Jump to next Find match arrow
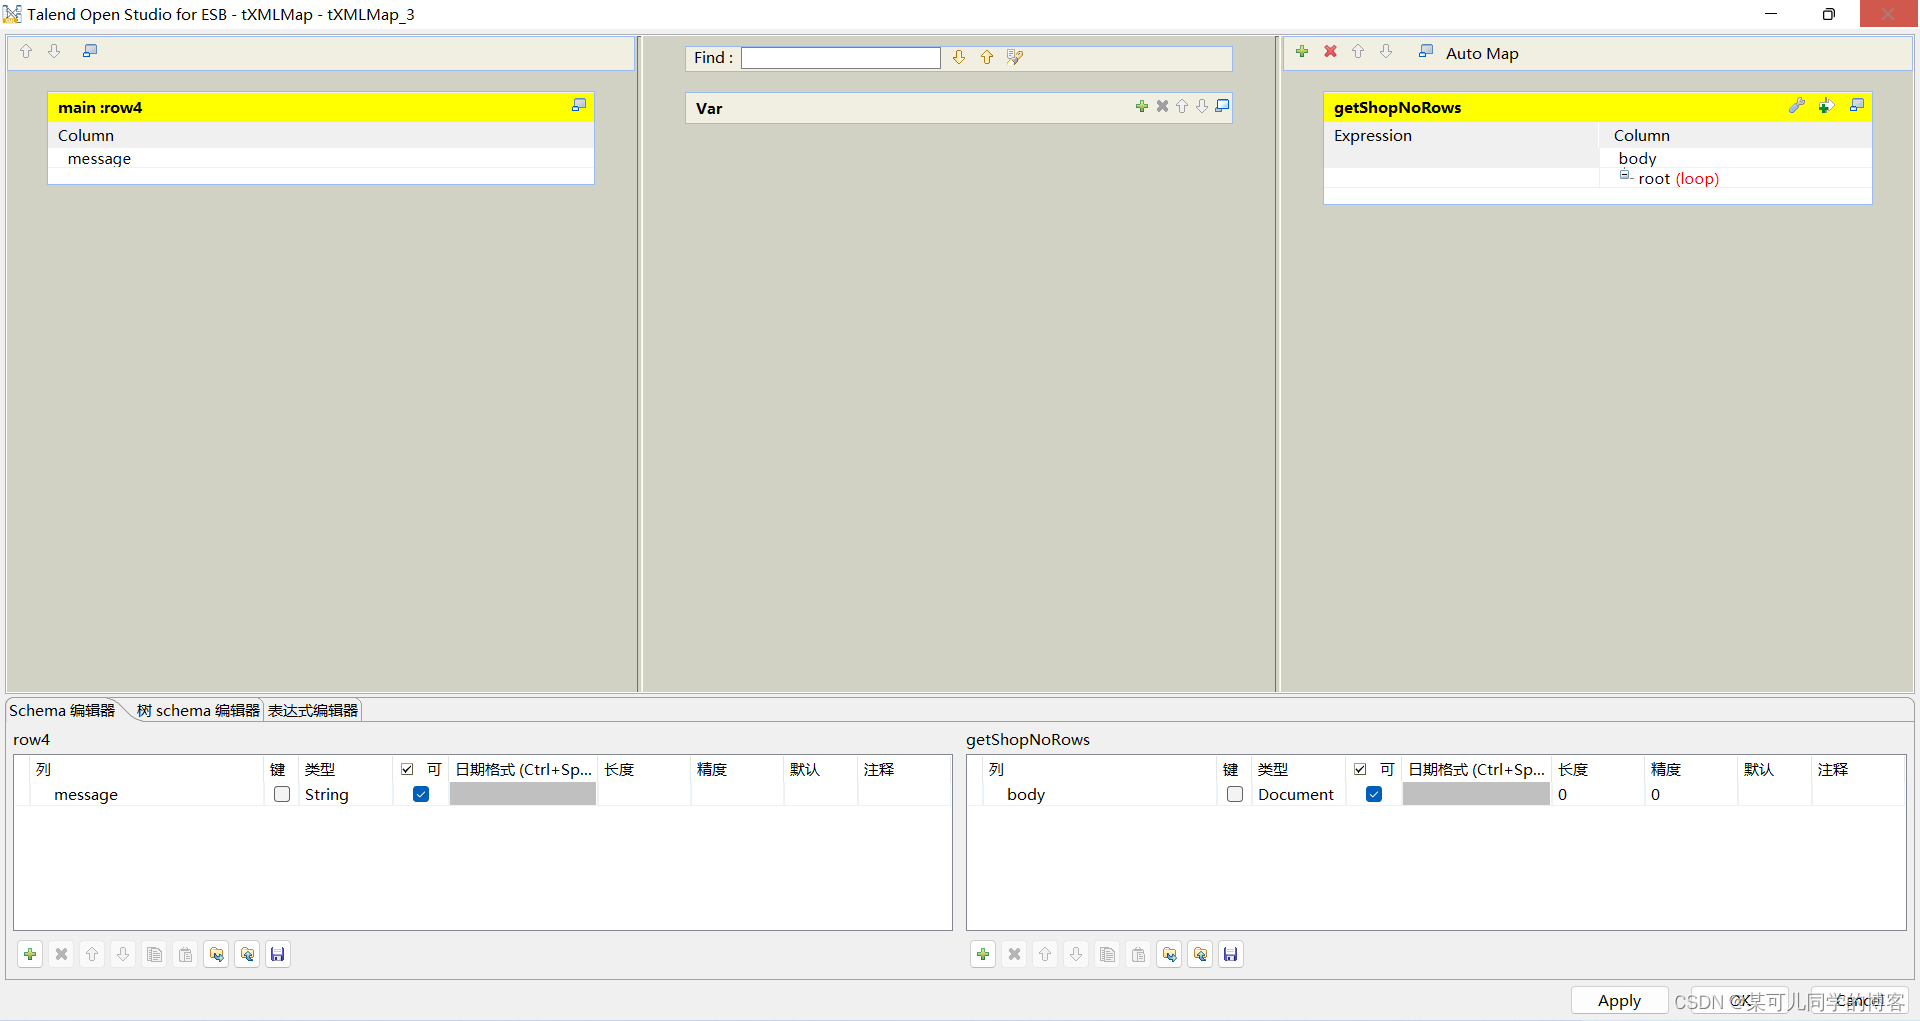The width and height of the screenshot is (1920, 1021). [x=959, y=58]
